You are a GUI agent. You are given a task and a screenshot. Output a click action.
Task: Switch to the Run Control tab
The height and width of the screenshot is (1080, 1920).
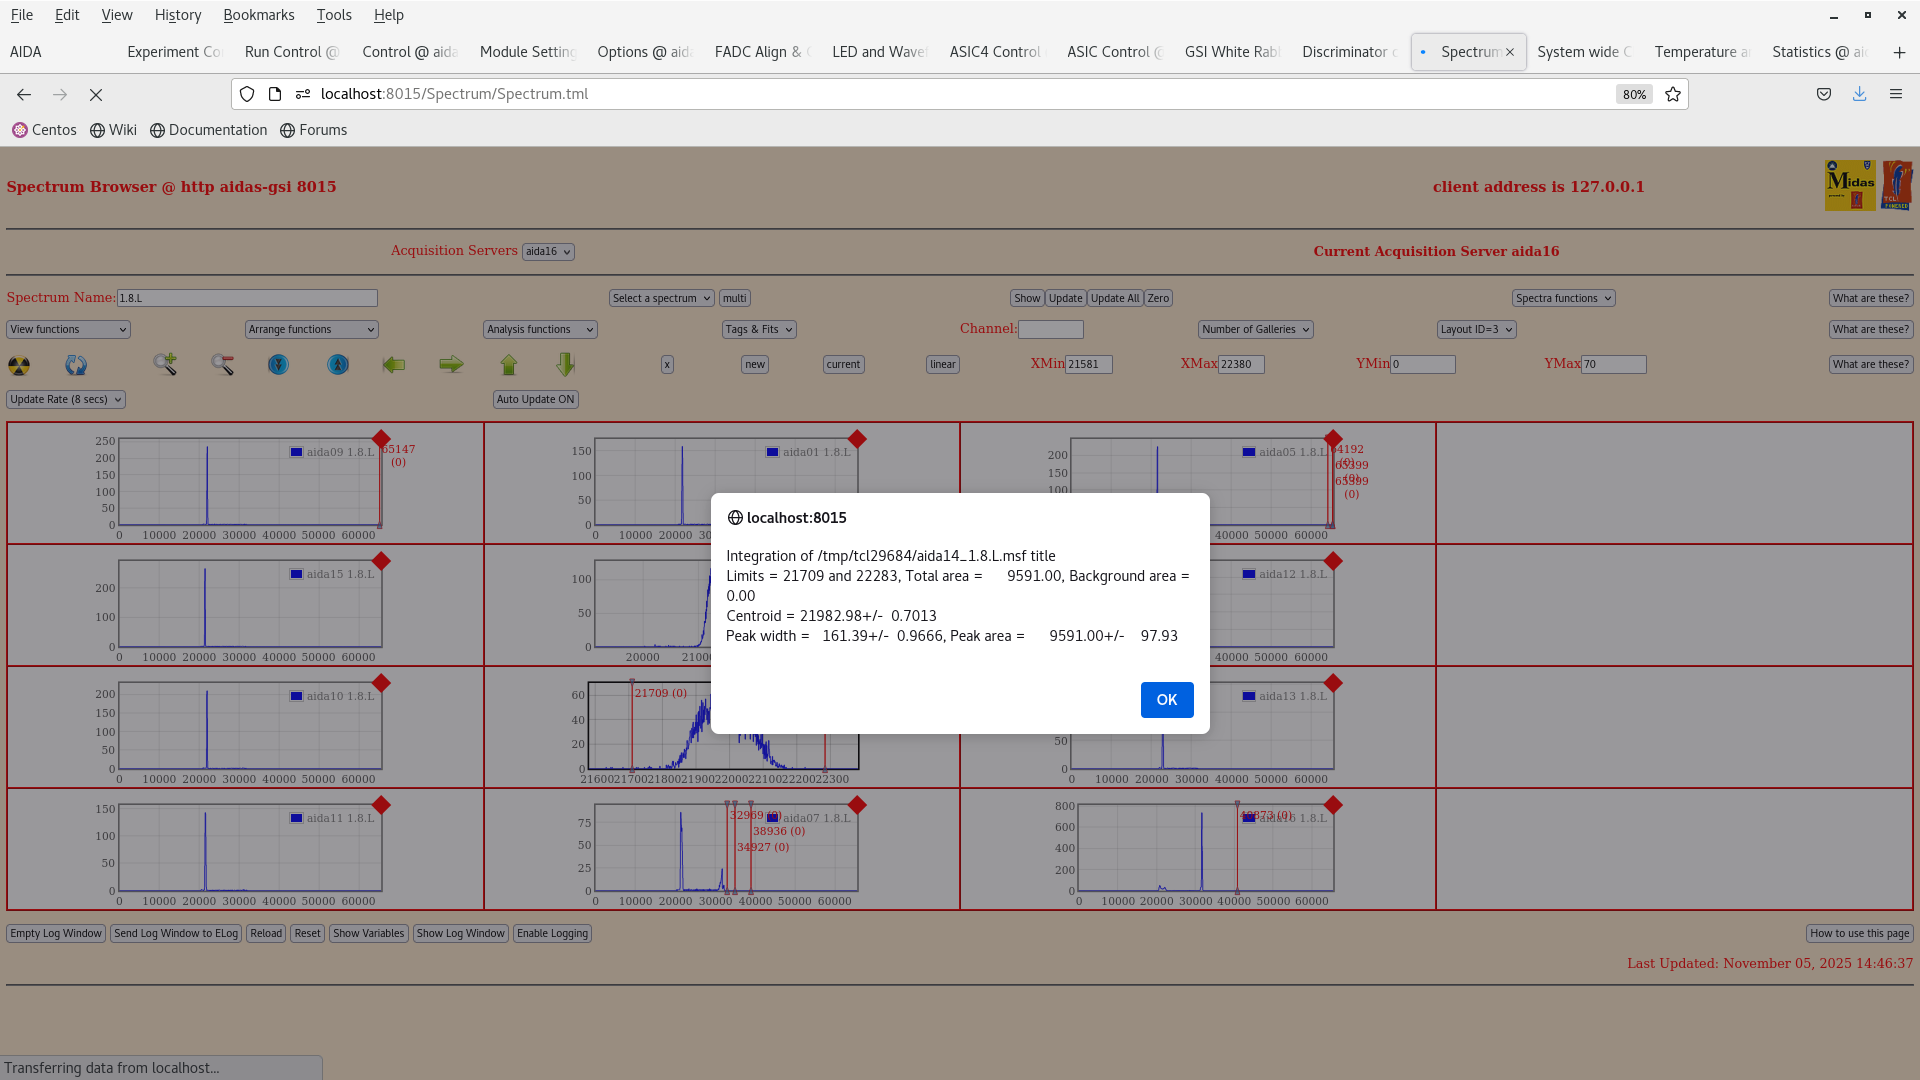point(291,51)
